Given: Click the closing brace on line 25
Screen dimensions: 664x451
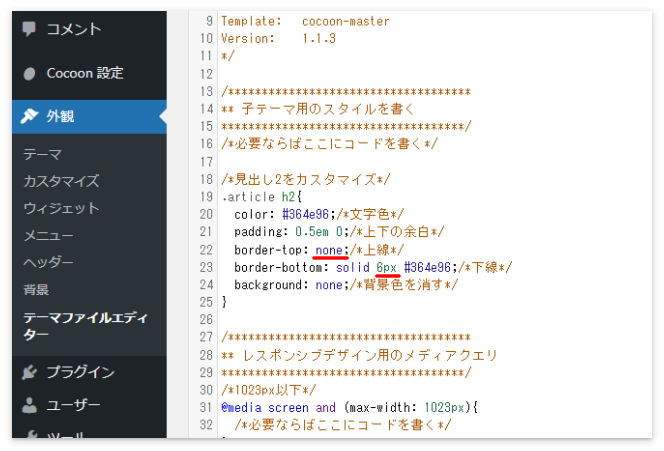Looking at the screenshot, I should (224, 302).
